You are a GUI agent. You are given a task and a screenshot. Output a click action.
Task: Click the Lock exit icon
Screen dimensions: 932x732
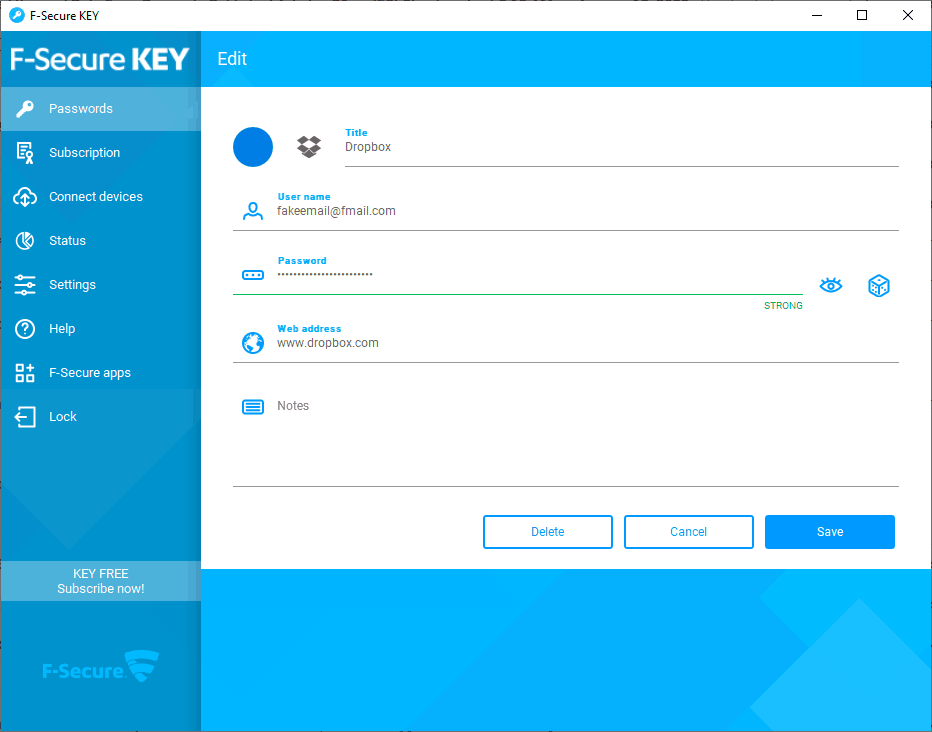tap(24, 417)
